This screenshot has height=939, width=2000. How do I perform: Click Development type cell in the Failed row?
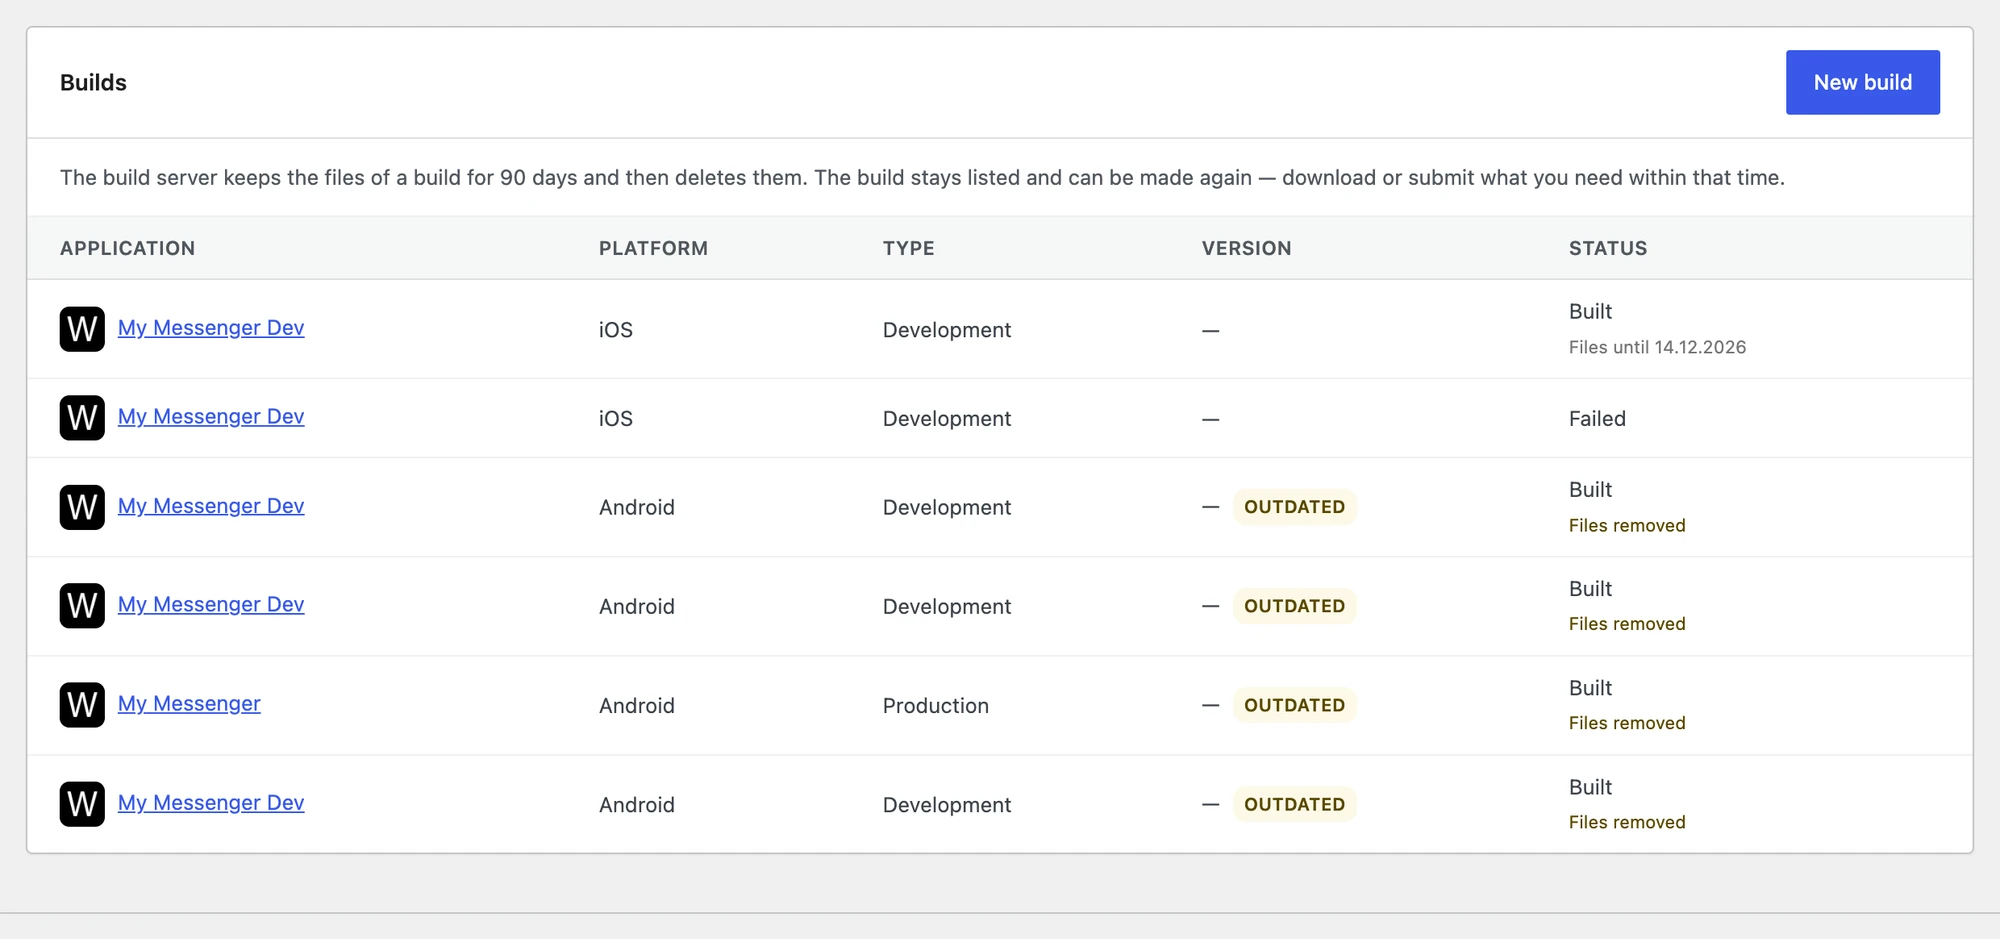[946, 418]
